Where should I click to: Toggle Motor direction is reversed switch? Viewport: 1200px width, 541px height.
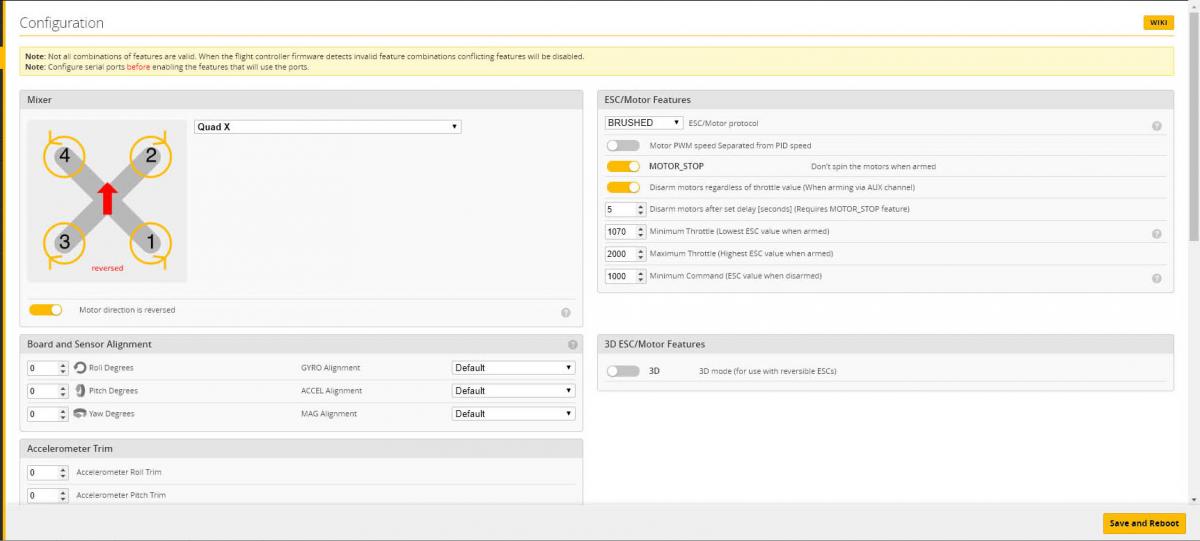(46, 310)
